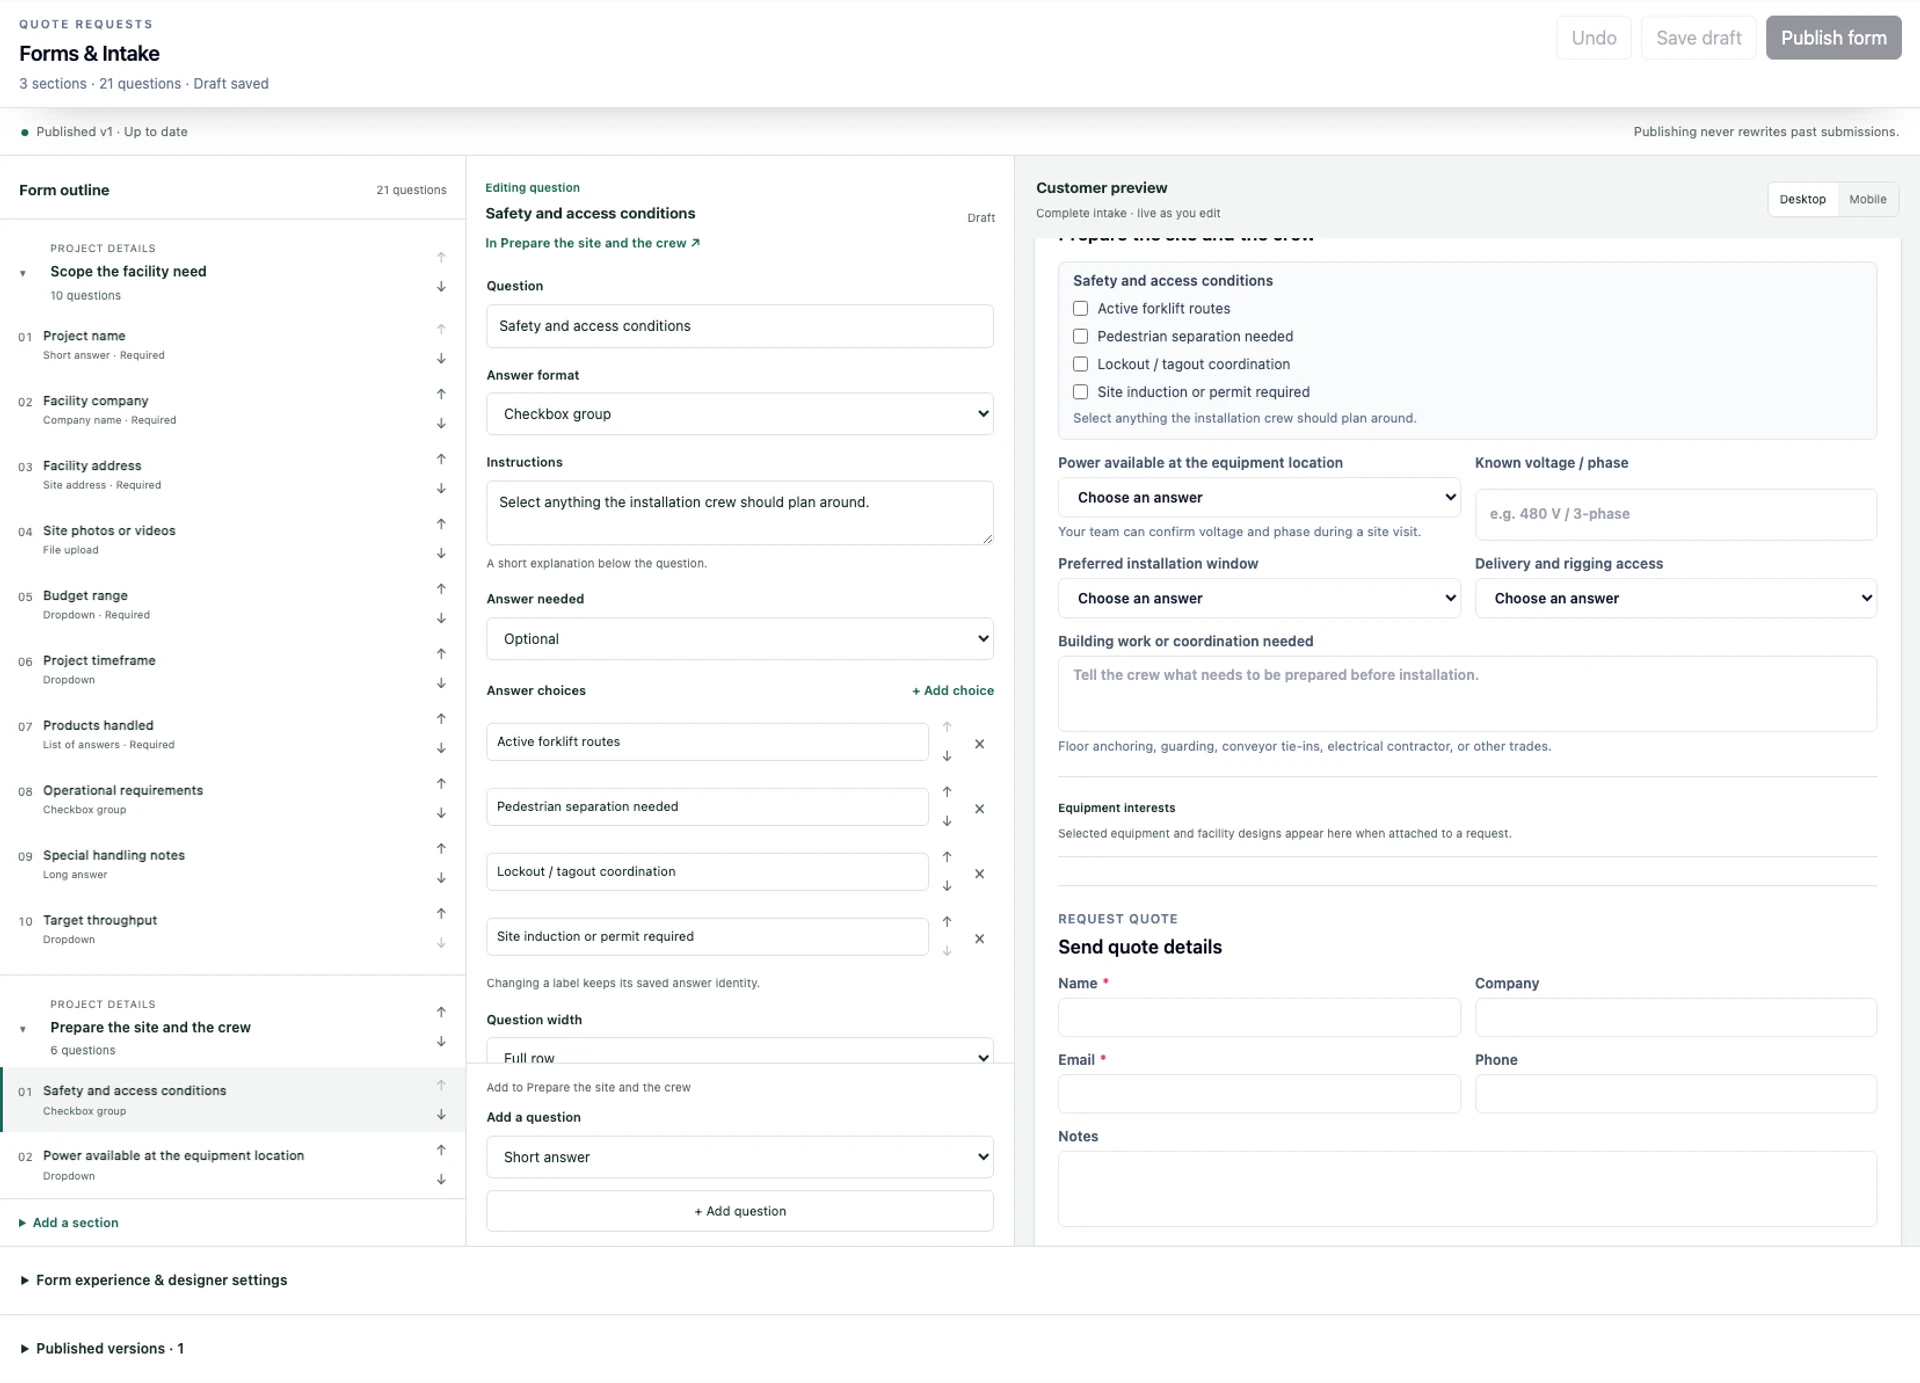Screen dimensions: 1920x1383
Task: Delete the 'Lockout / tagout coordination' choice
Action: tap(980, 874)
